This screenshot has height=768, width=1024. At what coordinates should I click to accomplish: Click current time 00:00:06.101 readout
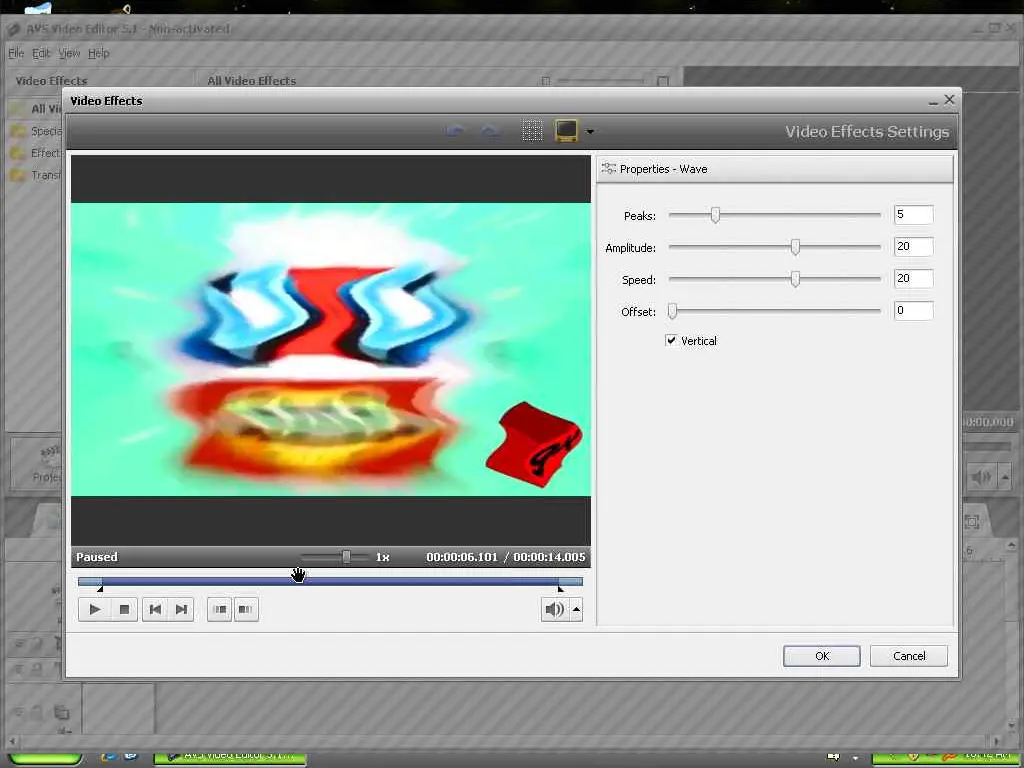click(462, 557)
